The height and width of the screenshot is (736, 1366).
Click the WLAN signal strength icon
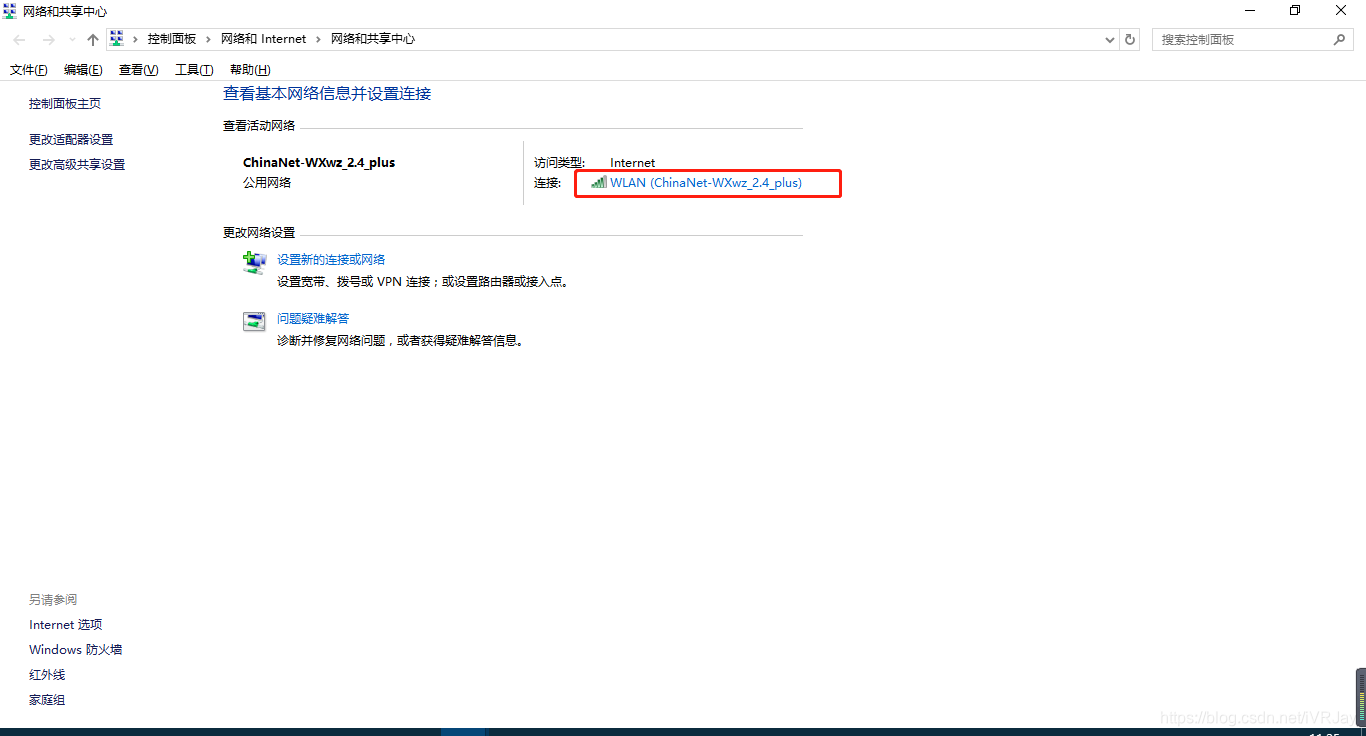coord(599,183)
